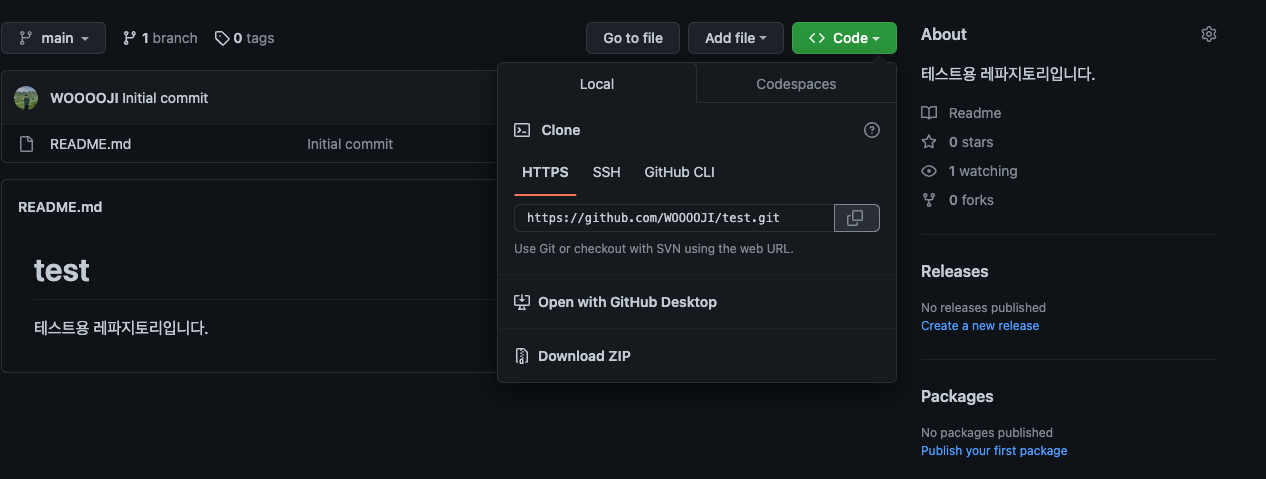Click the fork icon beside 0 forks
Image resolution: width=1266 pixels, height=479 pixels.
coord(929,200)
